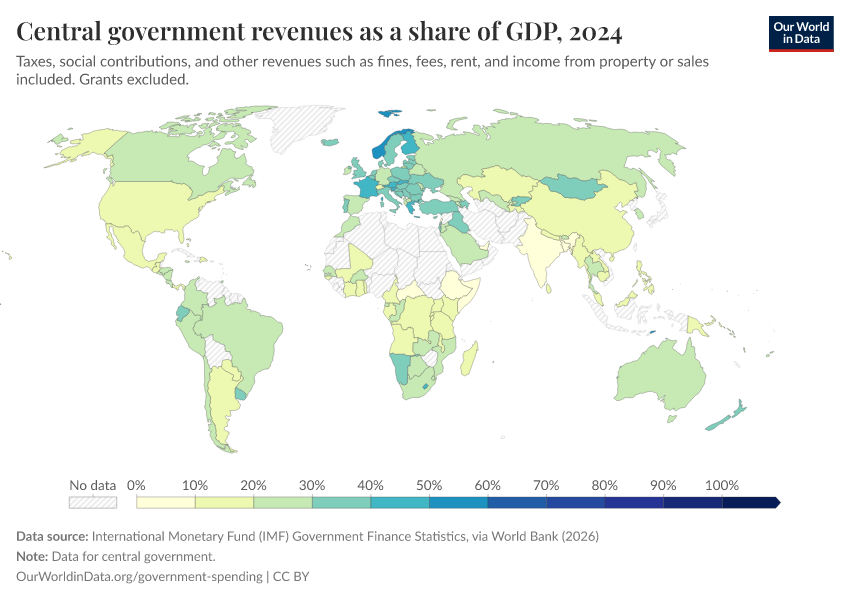The image size is (850, 600).
Task: Select the 70%-80% dark blue legend band
Action: [x=575, y=502]
